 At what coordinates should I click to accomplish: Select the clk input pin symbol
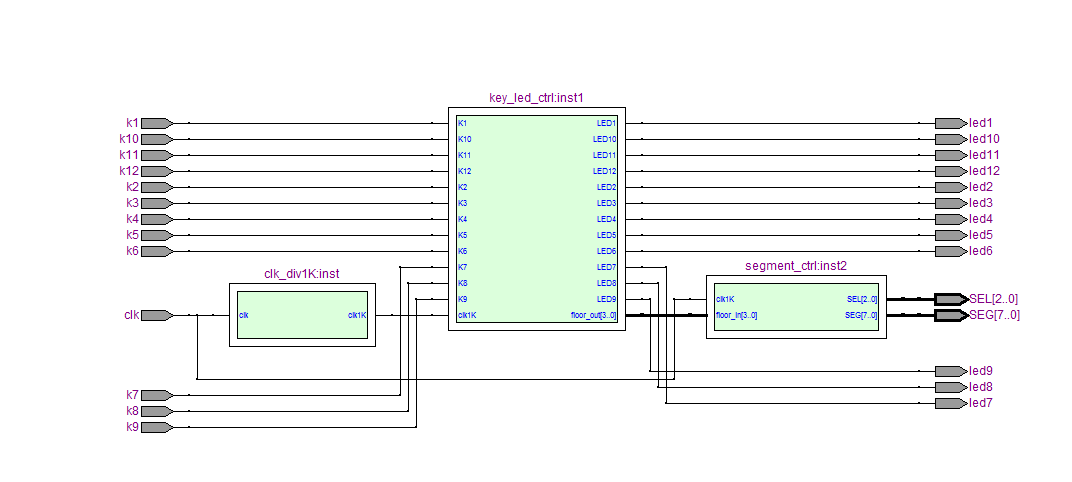click(157, 315)
